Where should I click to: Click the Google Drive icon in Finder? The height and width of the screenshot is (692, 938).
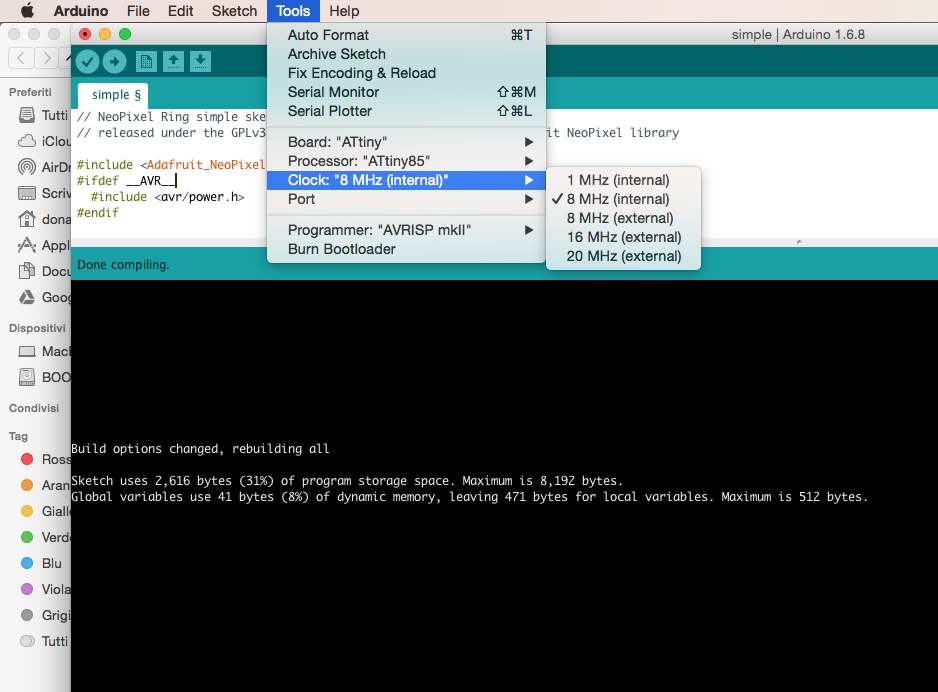point(27,297)
